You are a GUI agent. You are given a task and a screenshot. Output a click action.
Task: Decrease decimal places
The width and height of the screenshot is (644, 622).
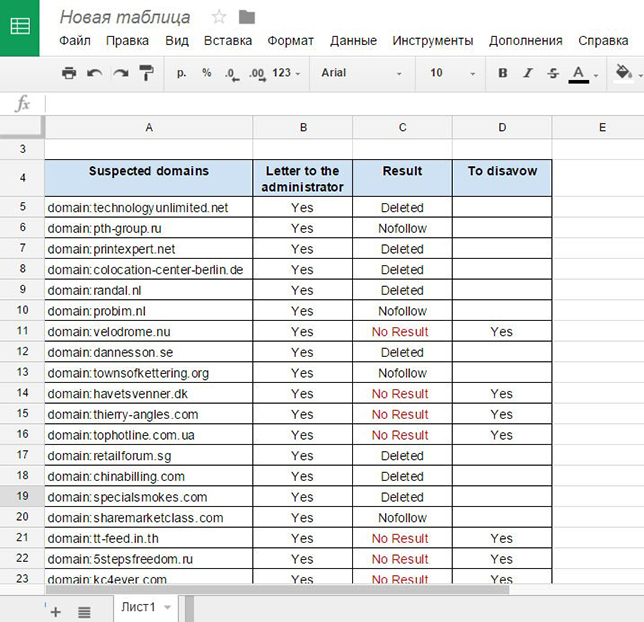232,74
